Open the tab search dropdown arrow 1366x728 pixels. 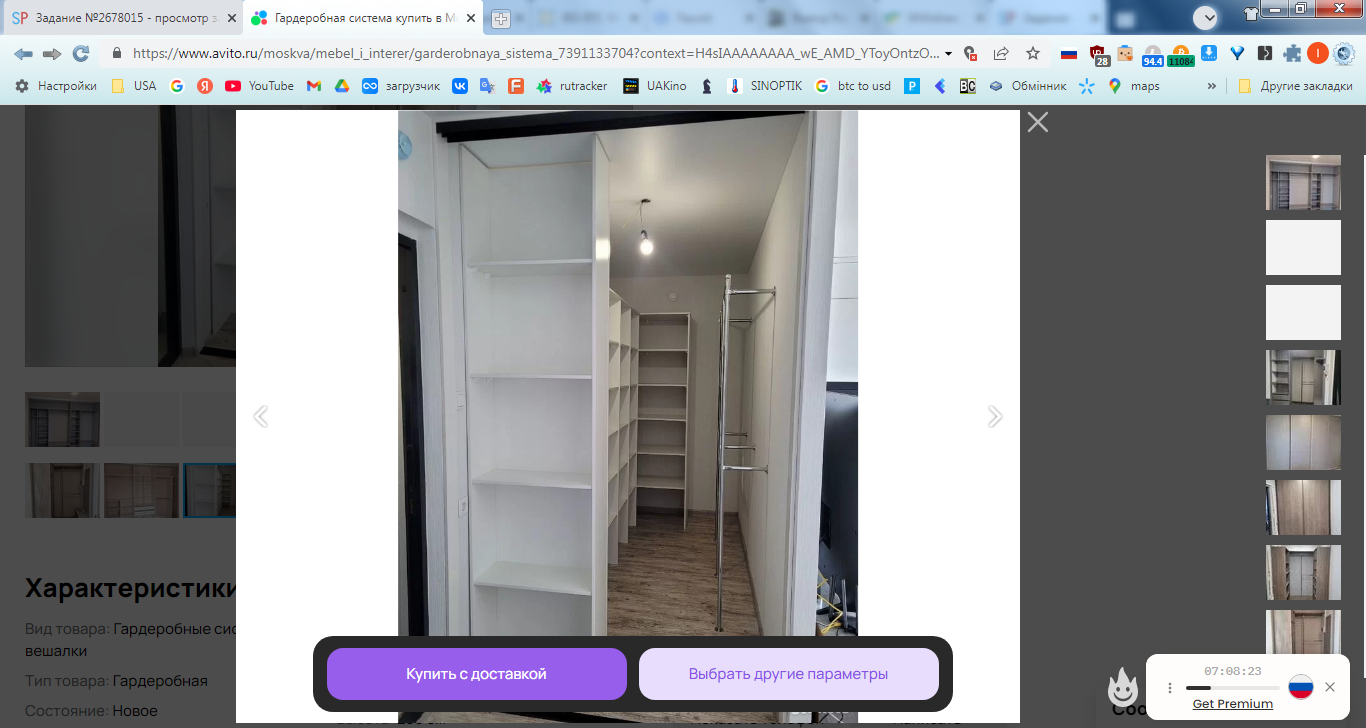point(1205,17)
